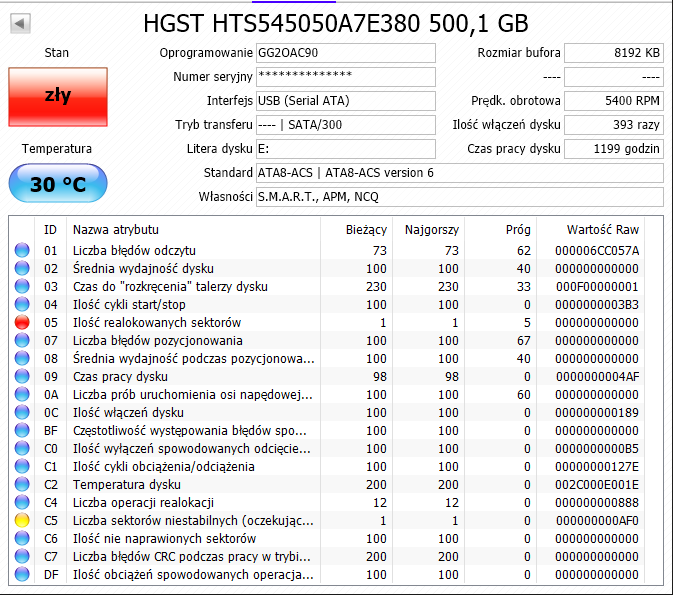This screenshot has height=595, width=673.
Task: Select the 'Ilość nie naprawionych sektorów' attribute name
Action: tap(164, 539)
